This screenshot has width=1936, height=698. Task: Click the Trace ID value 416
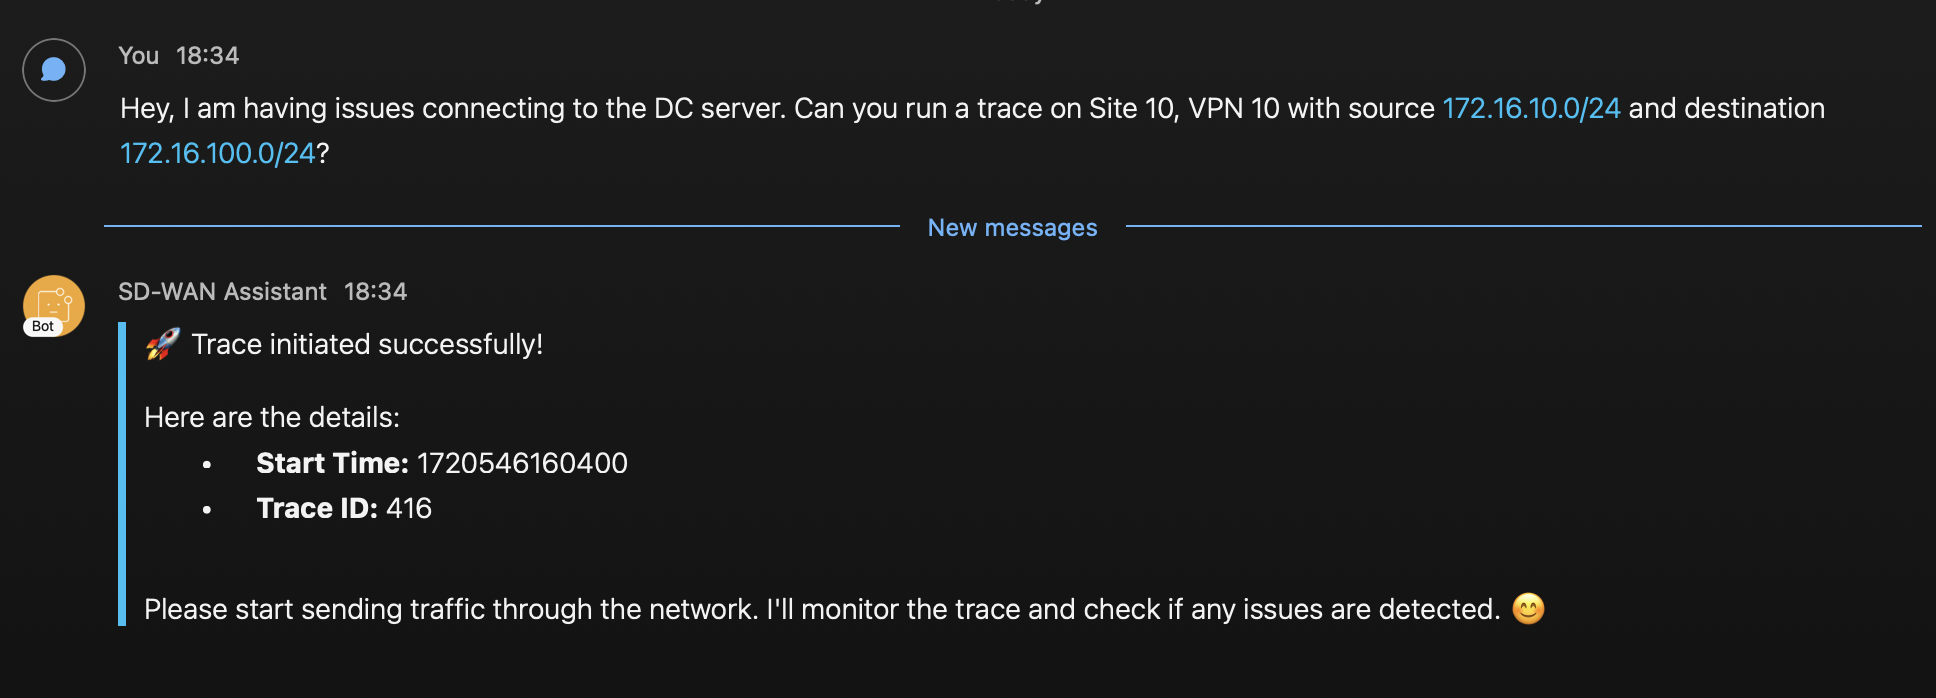click(x=409, y=508)
